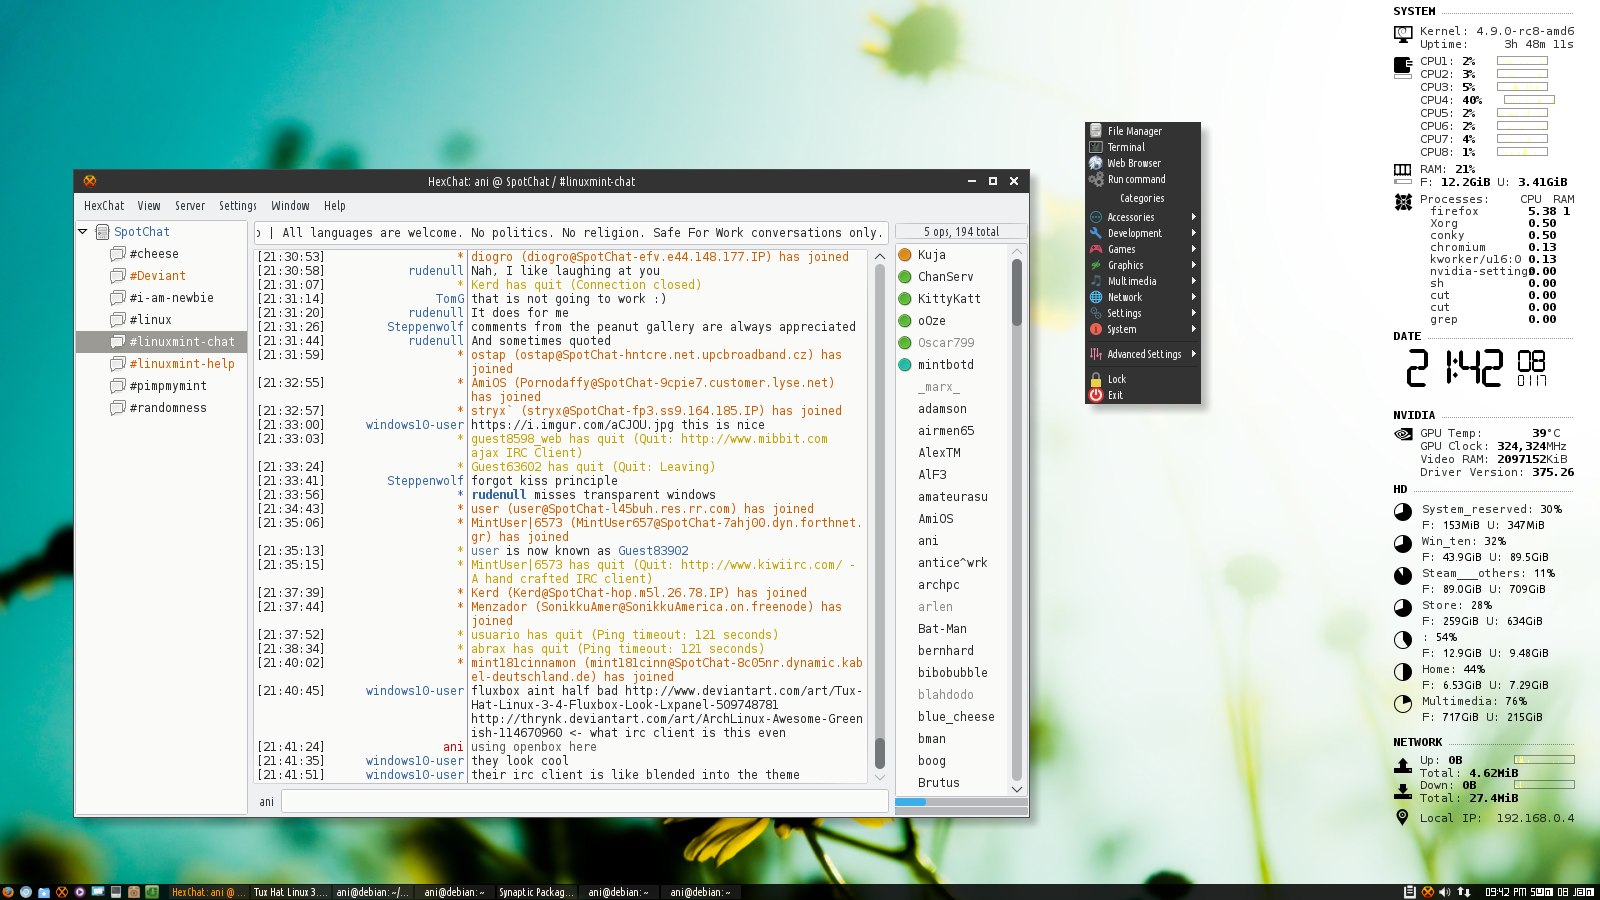Launch Firefox from the taskbar icon
The width and height of the screenshot is (1600, 900).
(8, 892)
